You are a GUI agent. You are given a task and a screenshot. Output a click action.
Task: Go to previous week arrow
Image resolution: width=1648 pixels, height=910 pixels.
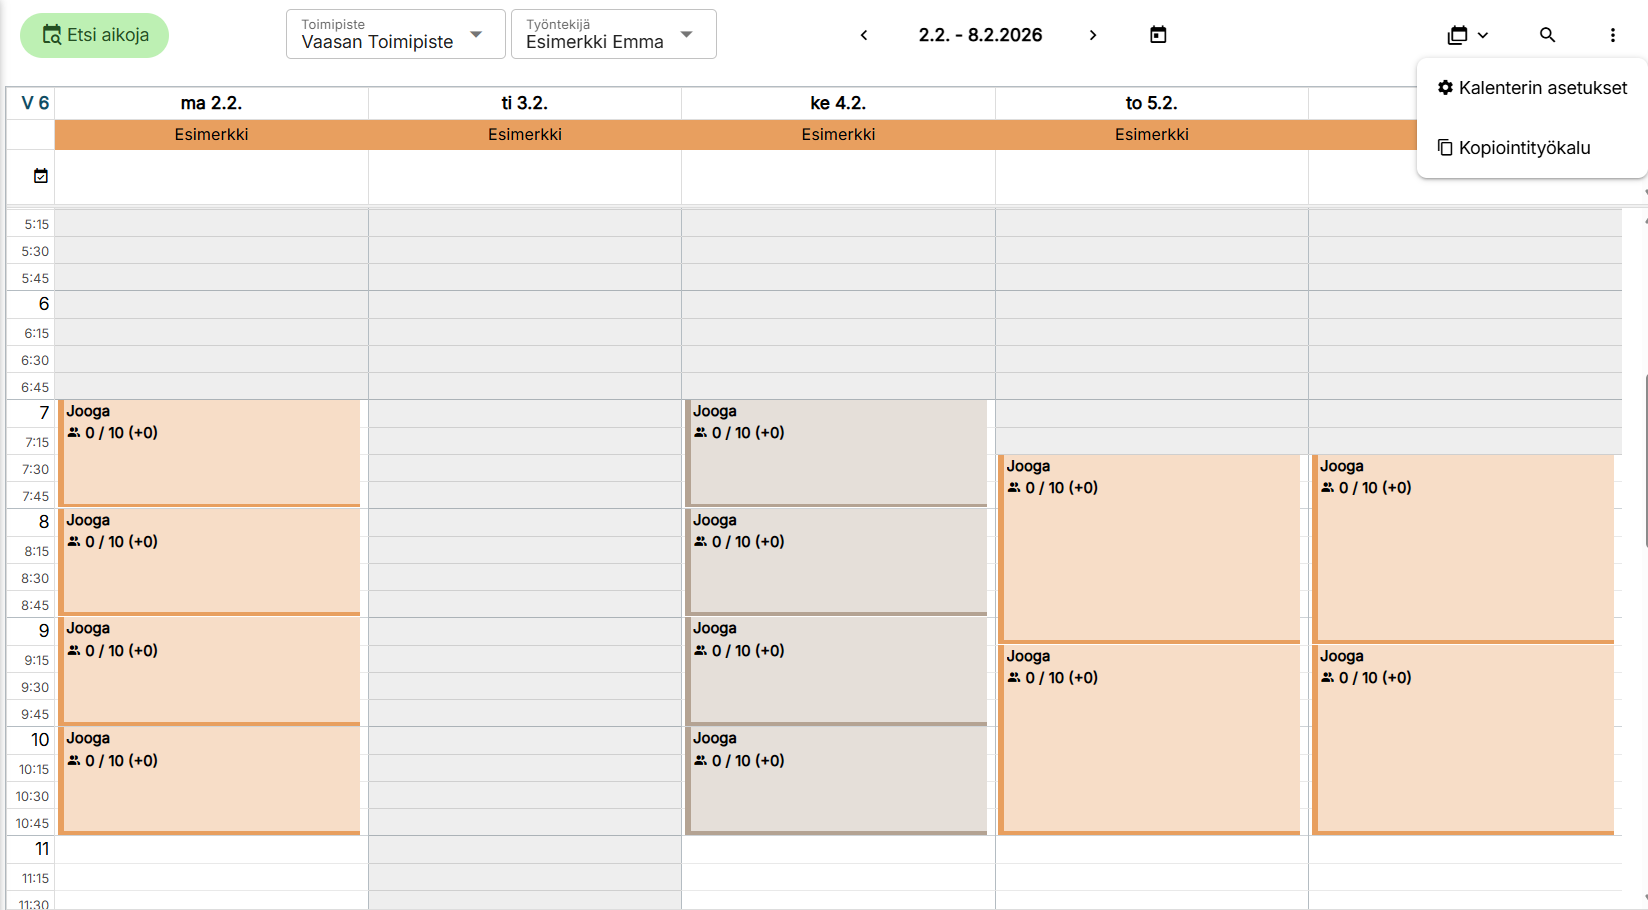coord(864,35)
